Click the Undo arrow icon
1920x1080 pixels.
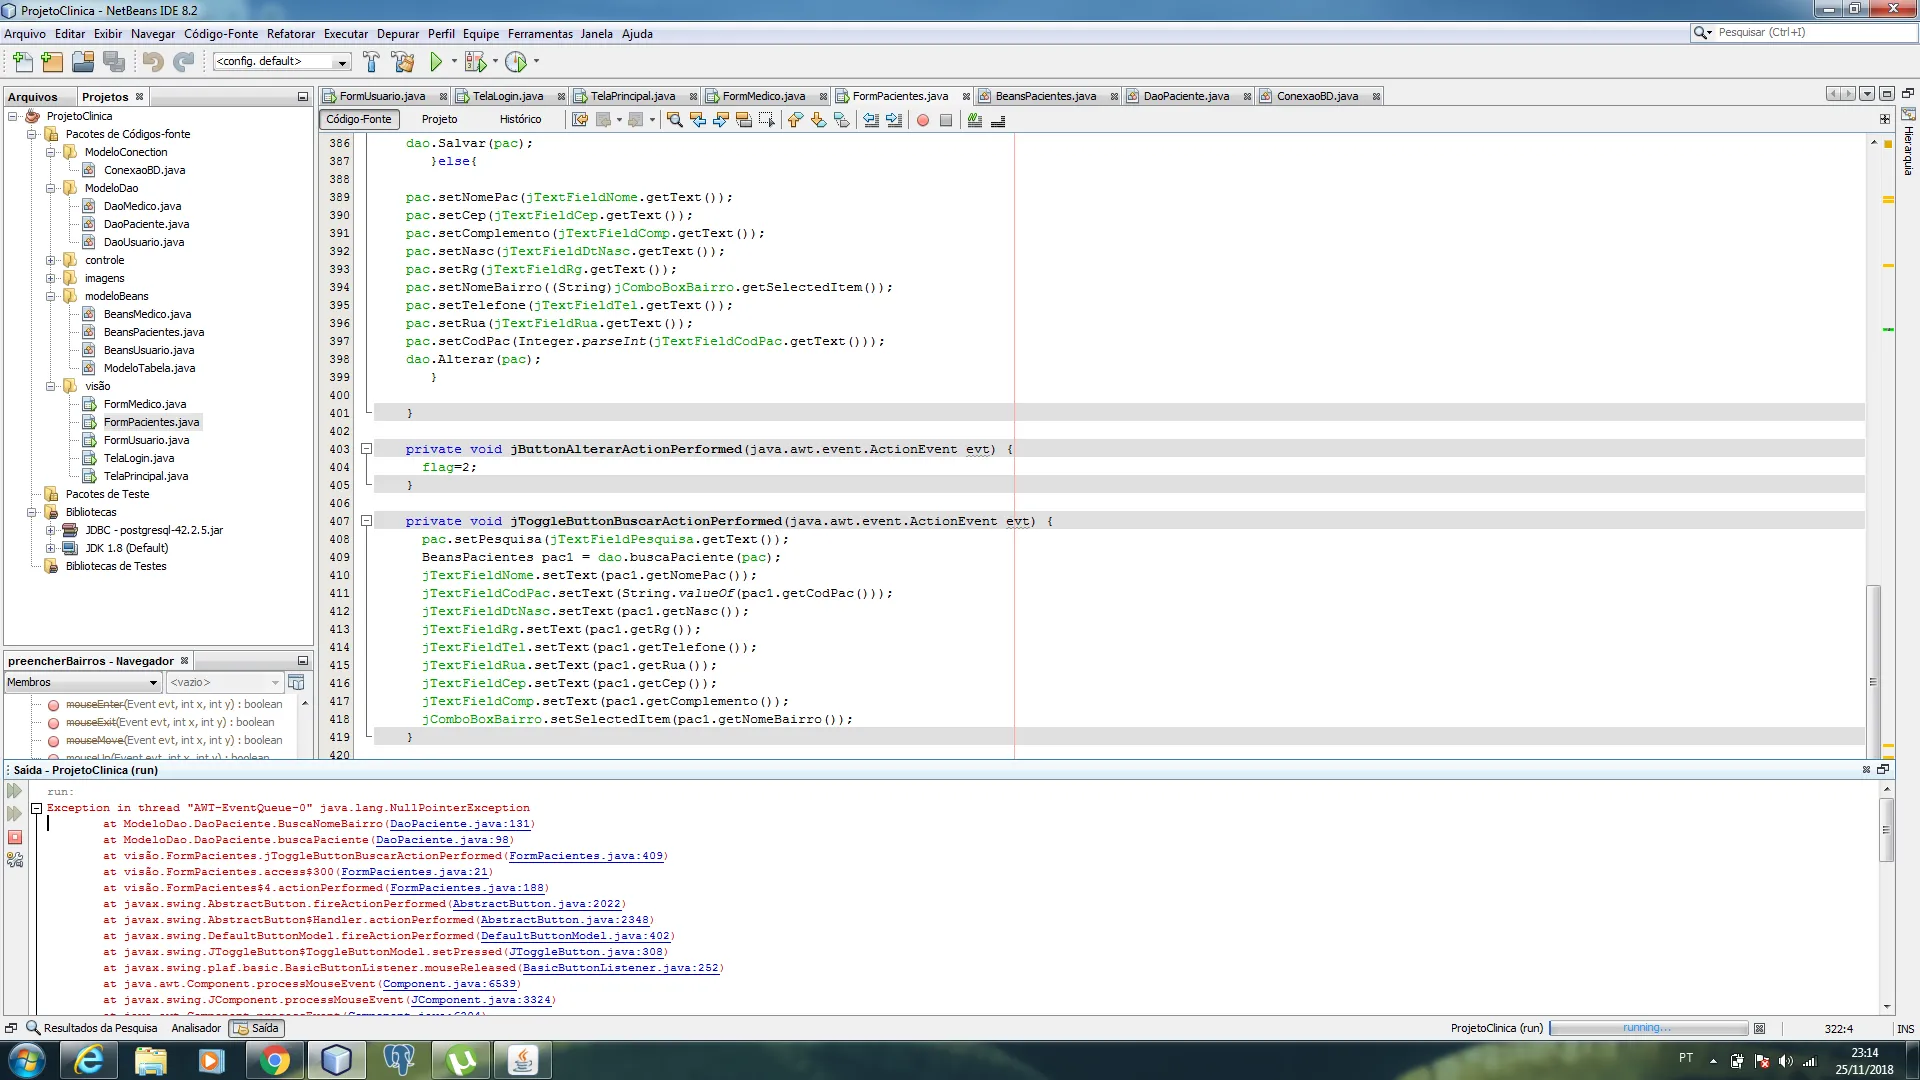[152, 62]
